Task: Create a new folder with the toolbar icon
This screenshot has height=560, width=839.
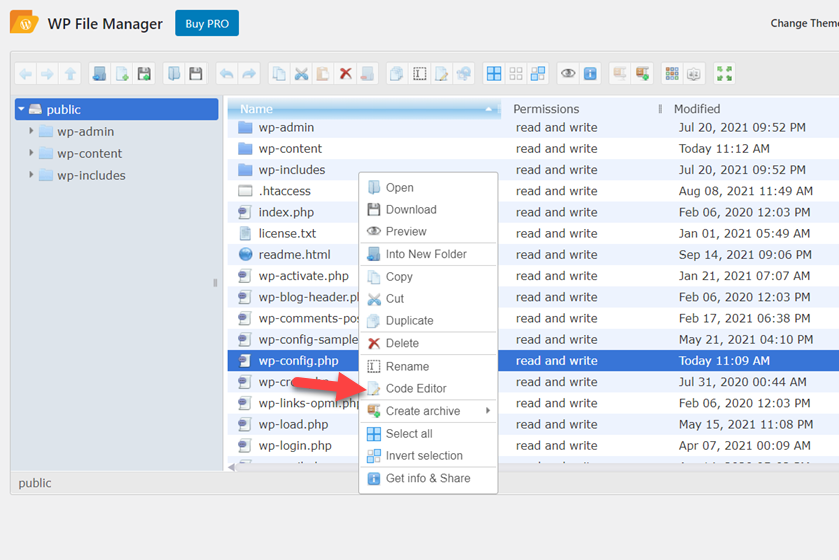Action: tap(99, 74)
